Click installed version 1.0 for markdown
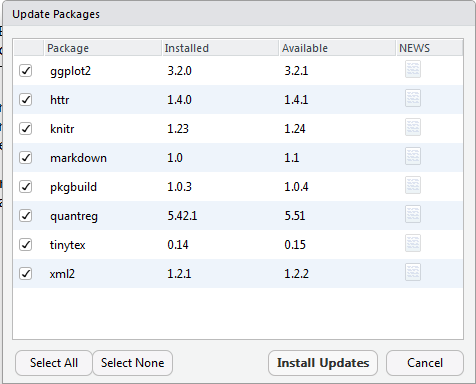This screenshot has width=476, height=384. point(175,158)
